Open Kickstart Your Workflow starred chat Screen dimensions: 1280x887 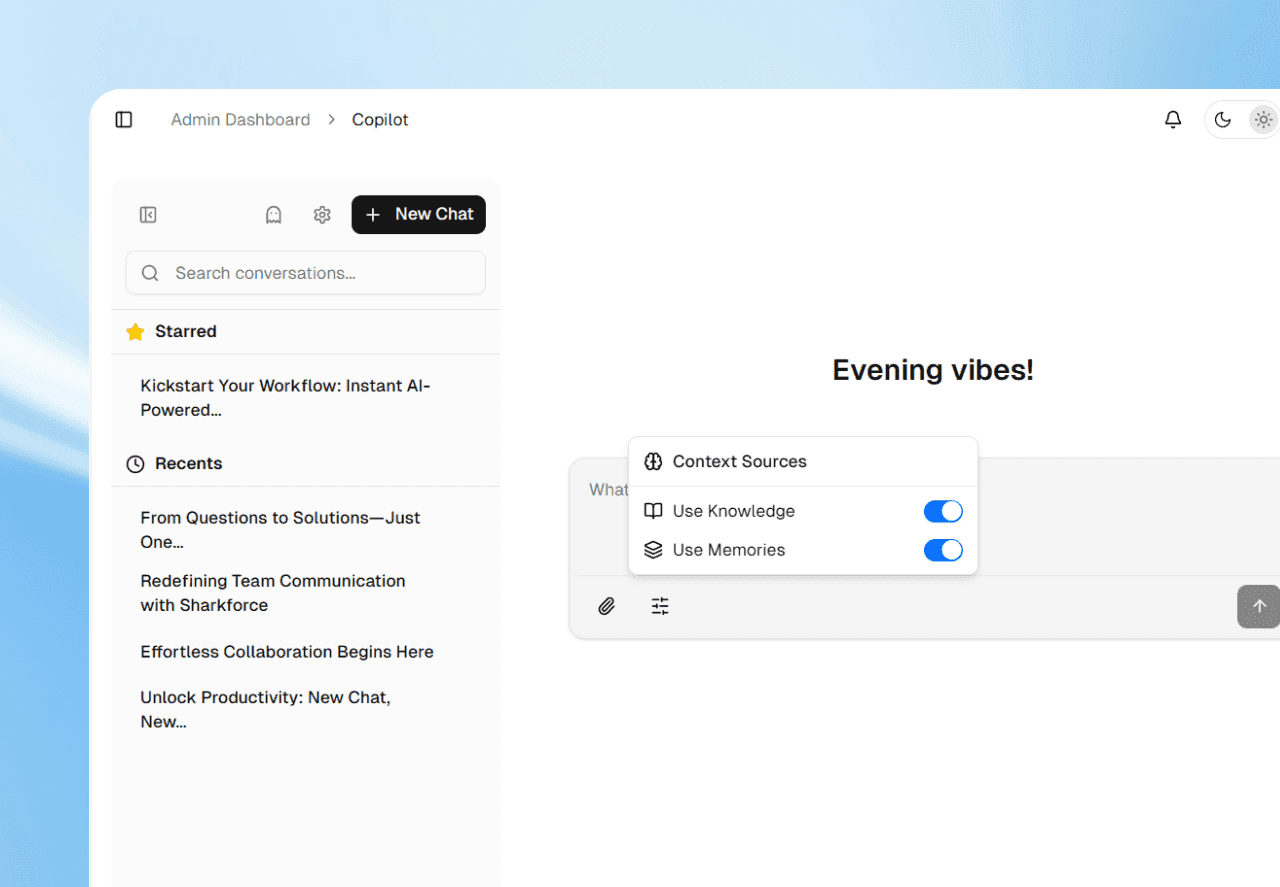click(x=288, y=398)
